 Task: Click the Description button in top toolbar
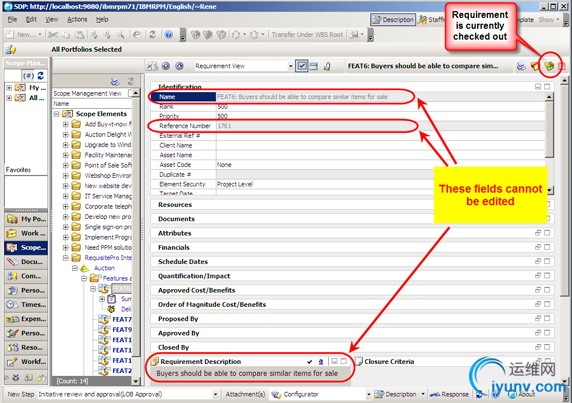pyautogui.click(x=393, y=20)
